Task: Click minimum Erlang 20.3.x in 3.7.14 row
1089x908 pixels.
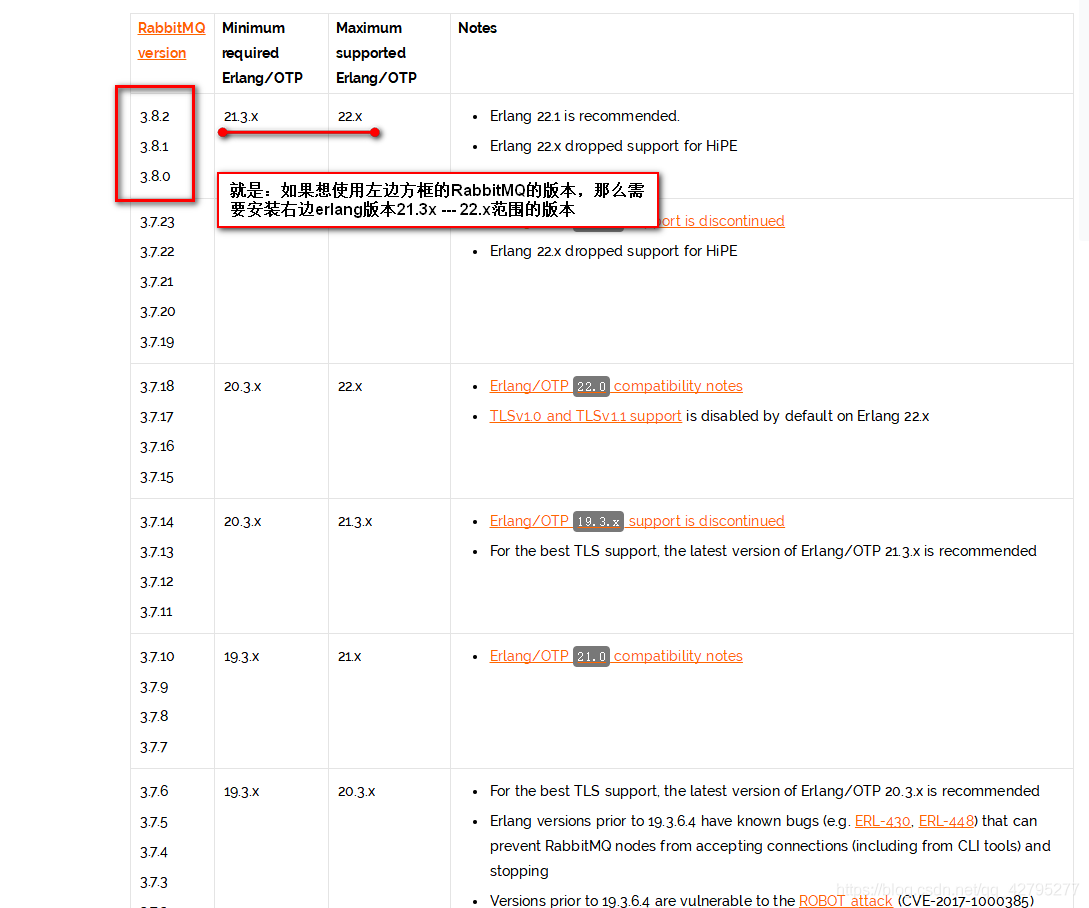Action: click(x=242, y=522)
